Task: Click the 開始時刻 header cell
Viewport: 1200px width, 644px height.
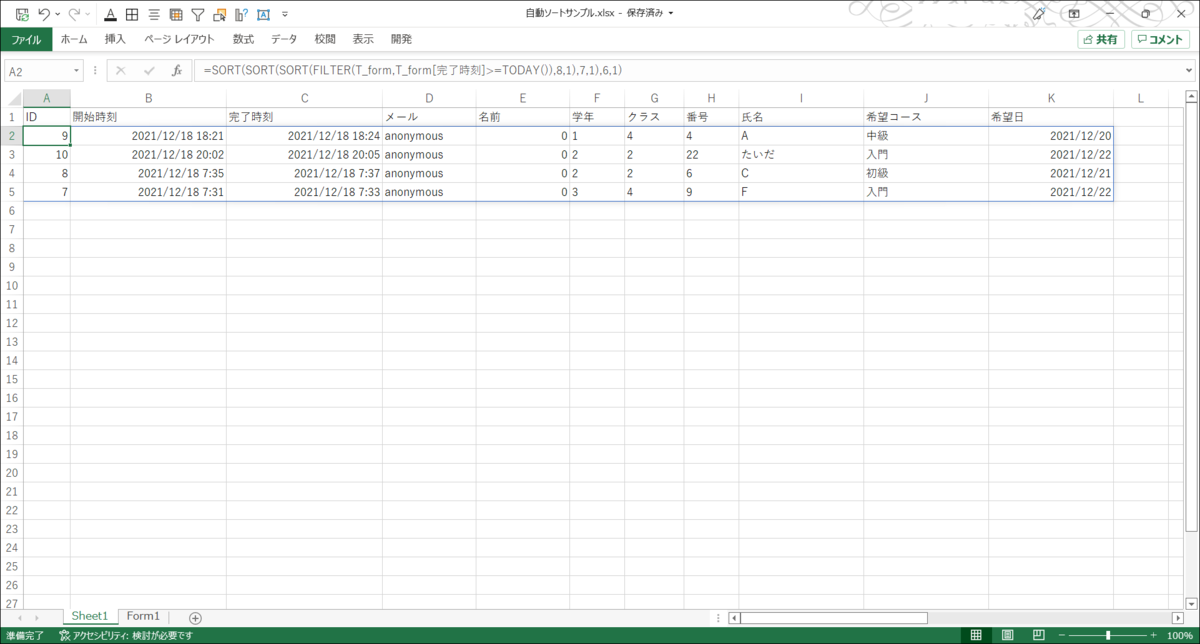Action: pos(148,117)
